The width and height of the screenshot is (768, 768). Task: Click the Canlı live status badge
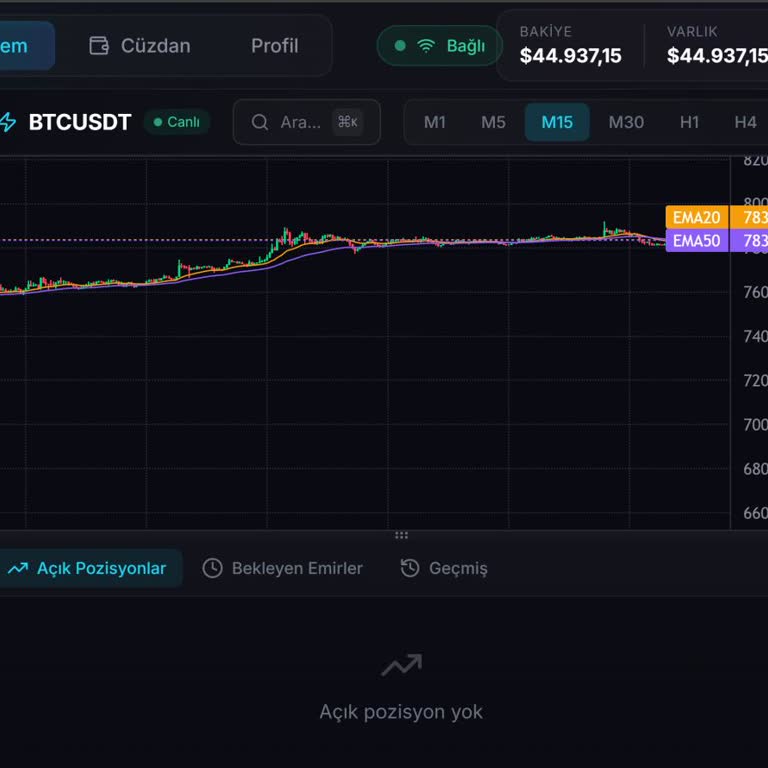[177, 121]
